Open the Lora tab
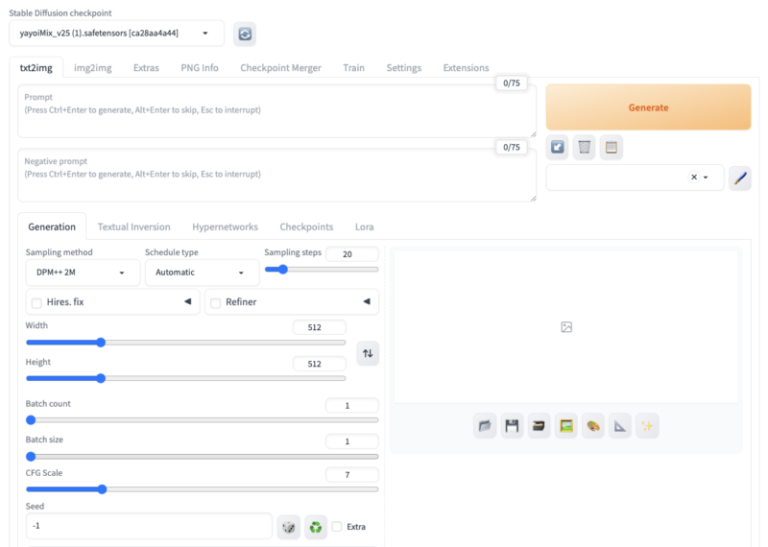Screen dimensions: 768x547 (x=364, y=227)
